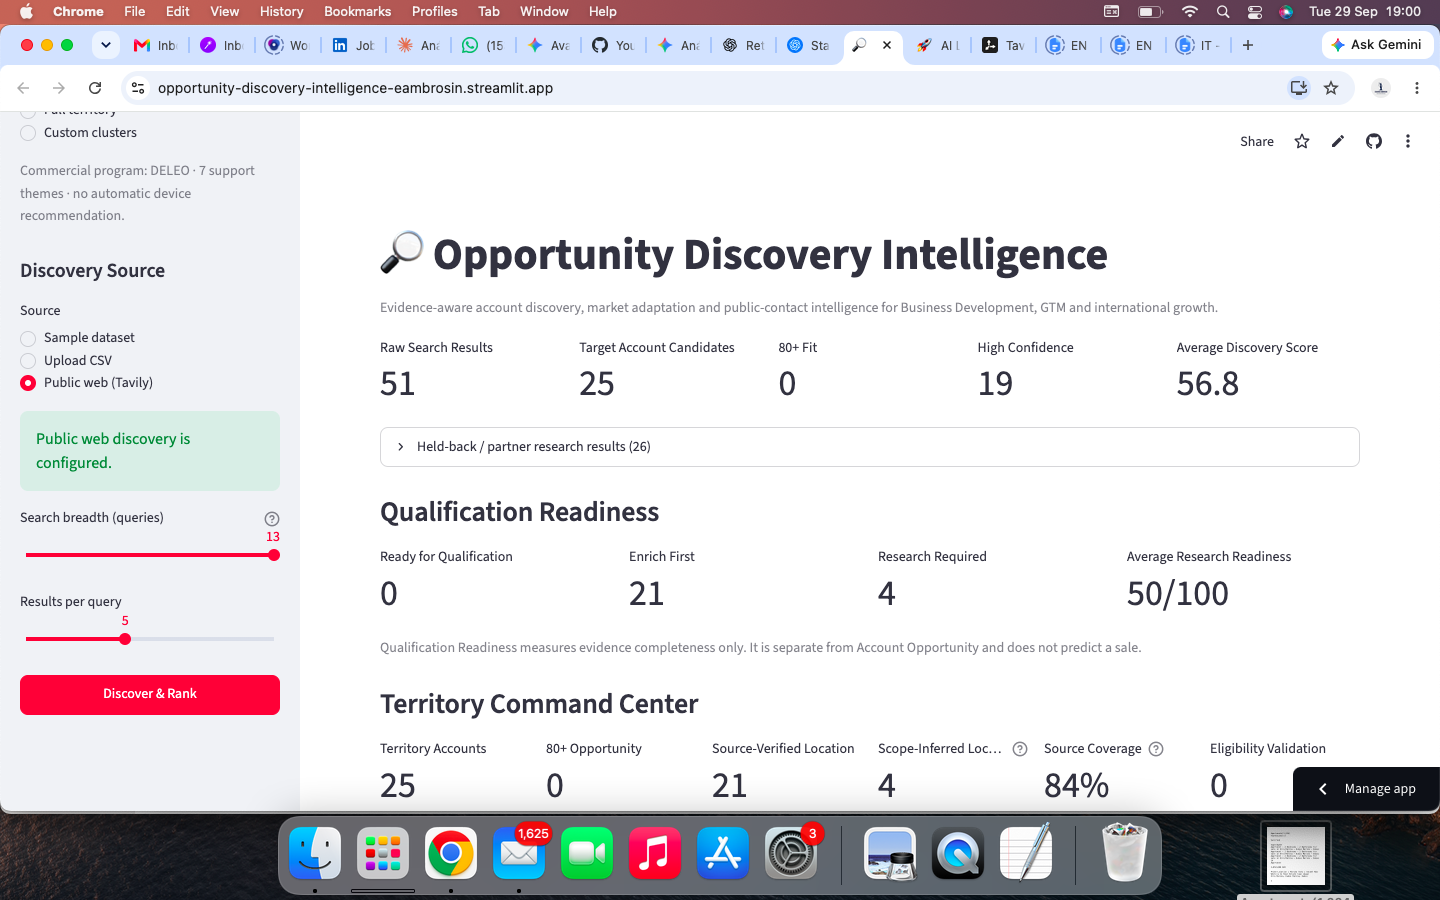Image resolution: width=1440 pixels, height=900 pixels.
Task: Open the Gmail Inbox browser tab
Action: coord(155,45)
